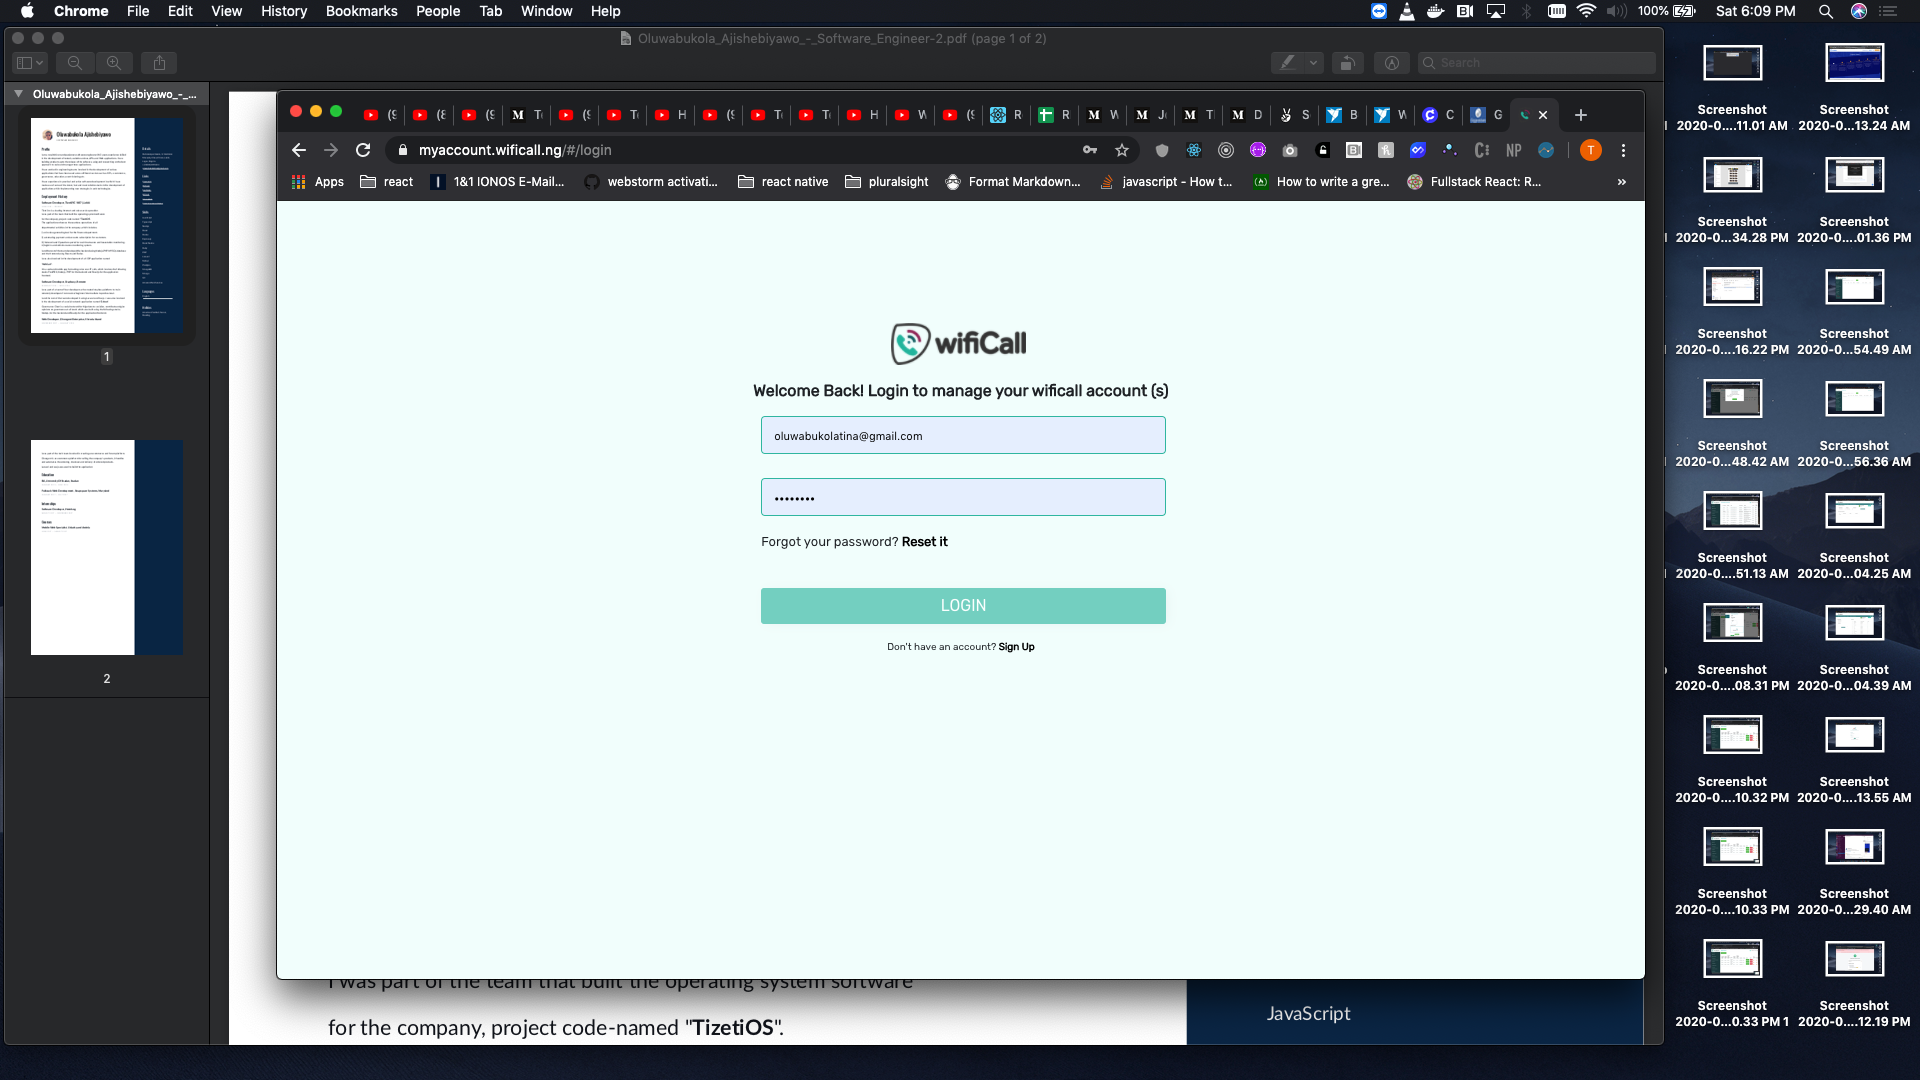Select page 2 thumbnail in Preview sidebar
The height and width of the screenshot is (1080, 1920).
(x=107, y=547)
